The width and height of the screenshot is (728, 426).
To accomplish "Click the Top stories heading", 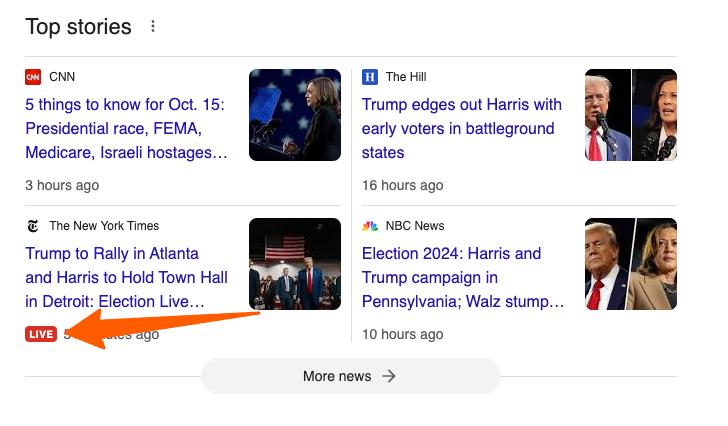I will pos(78,27).
